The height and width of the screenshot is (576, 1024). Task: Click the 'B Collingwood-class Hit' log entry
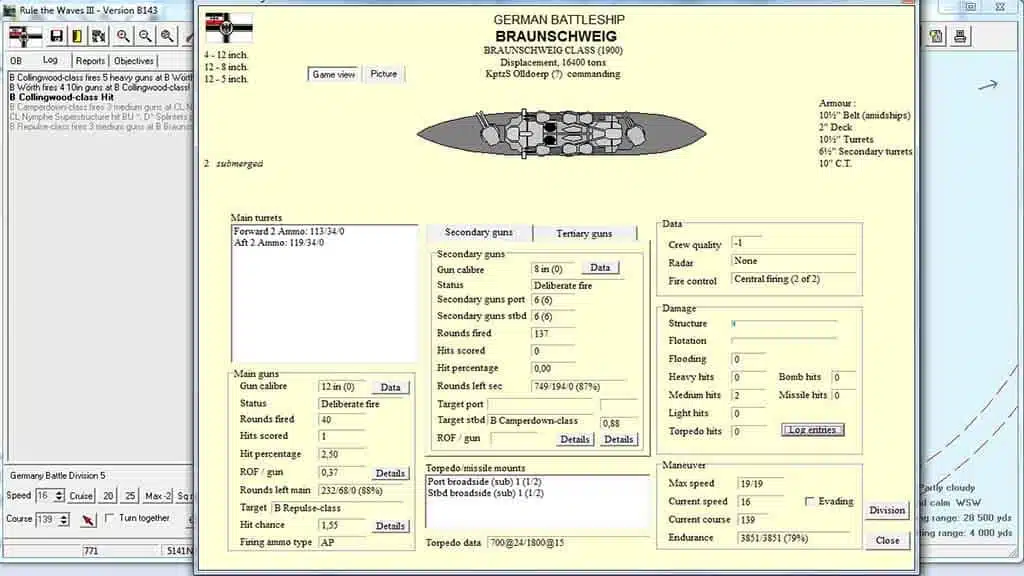61,97
